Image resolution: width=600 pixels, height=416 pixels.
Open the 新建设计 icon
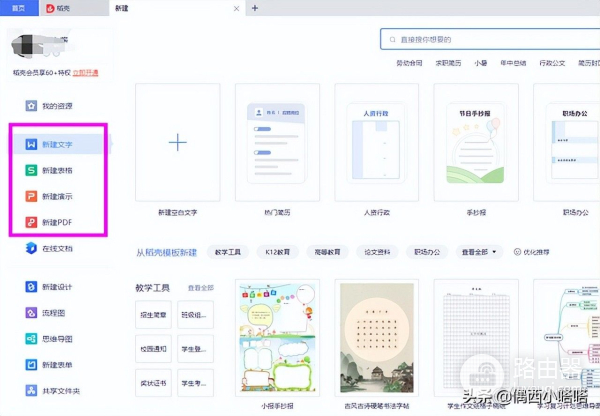31,287
